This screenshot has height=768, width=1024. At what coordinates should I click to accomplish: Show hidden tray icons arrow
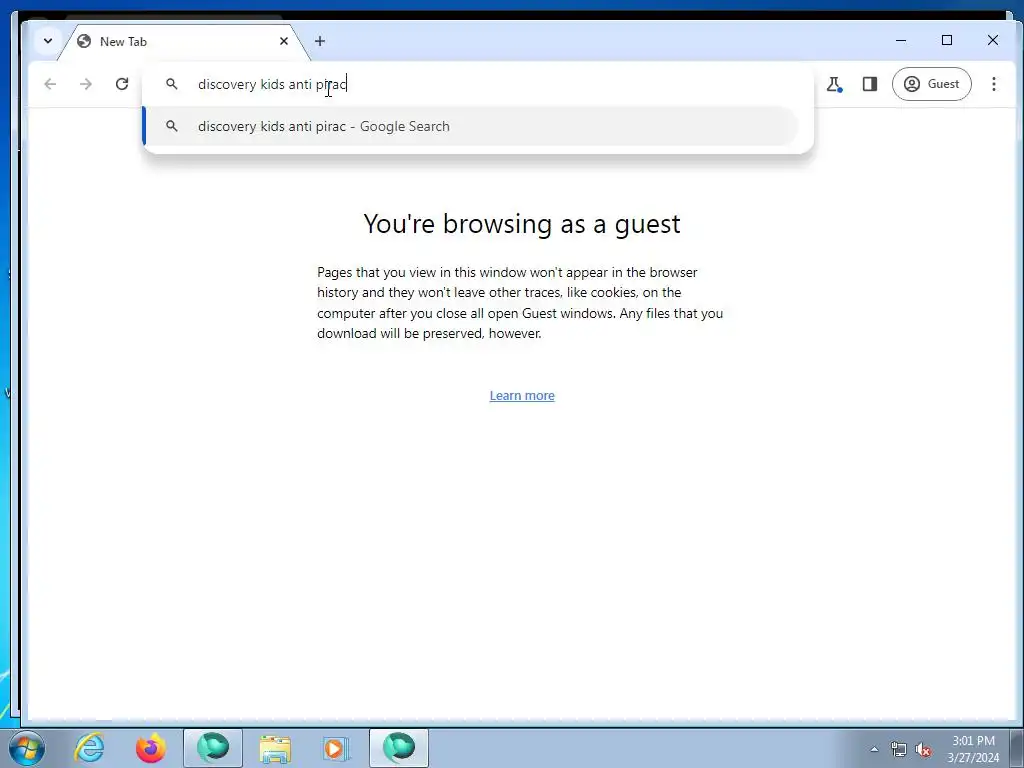[874, 749]
